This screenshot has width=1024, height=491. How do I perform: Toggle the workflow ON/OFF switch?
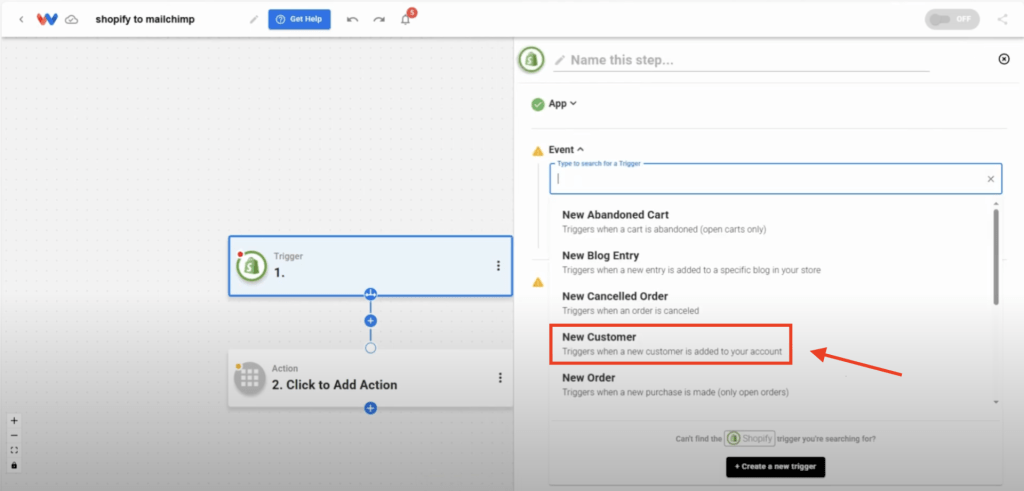pos(952,19)
